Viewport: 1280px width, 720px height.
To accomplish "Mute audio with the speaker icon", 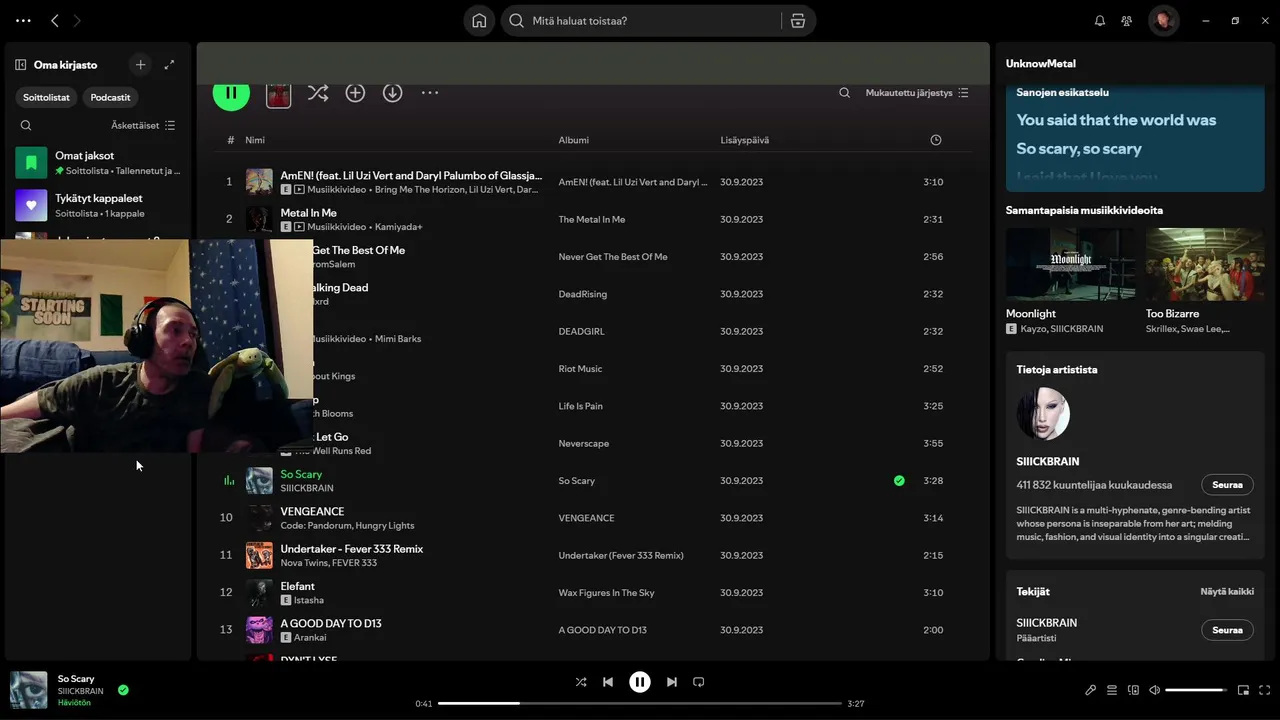I will click(1154, 690).
